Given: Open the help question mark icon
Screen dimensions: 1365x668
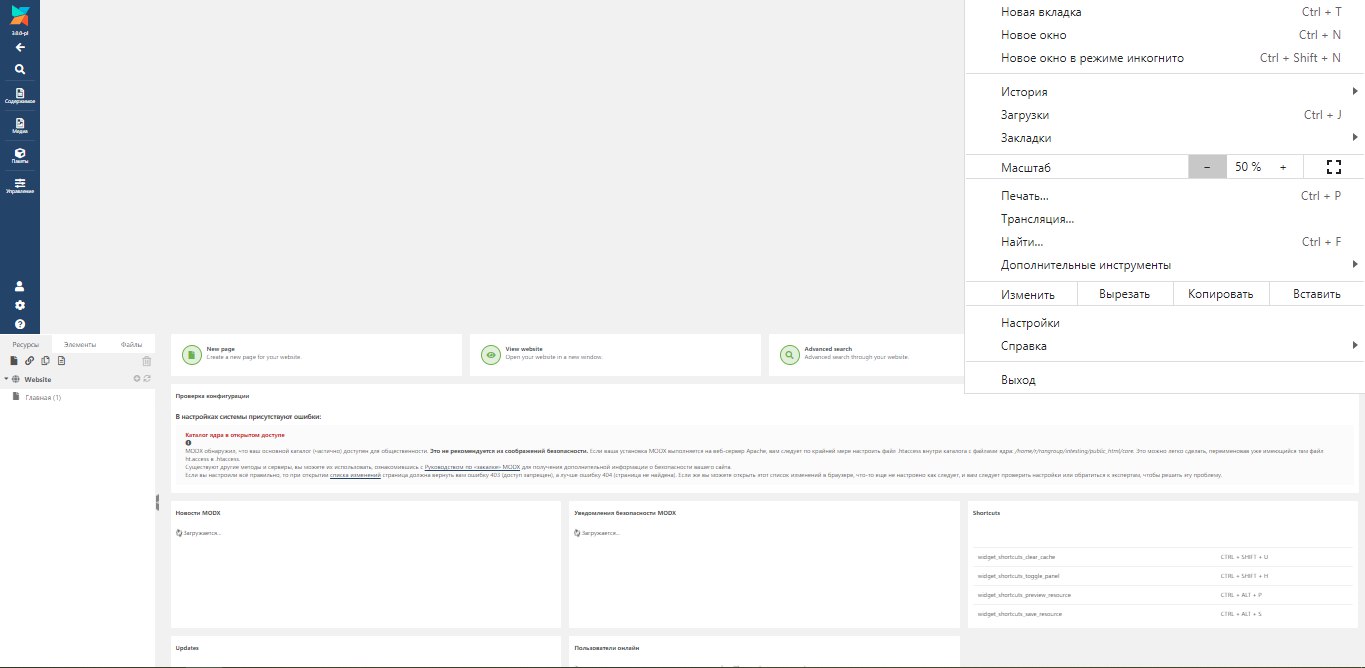Looking at the screenshot, I should coord(20,324).
